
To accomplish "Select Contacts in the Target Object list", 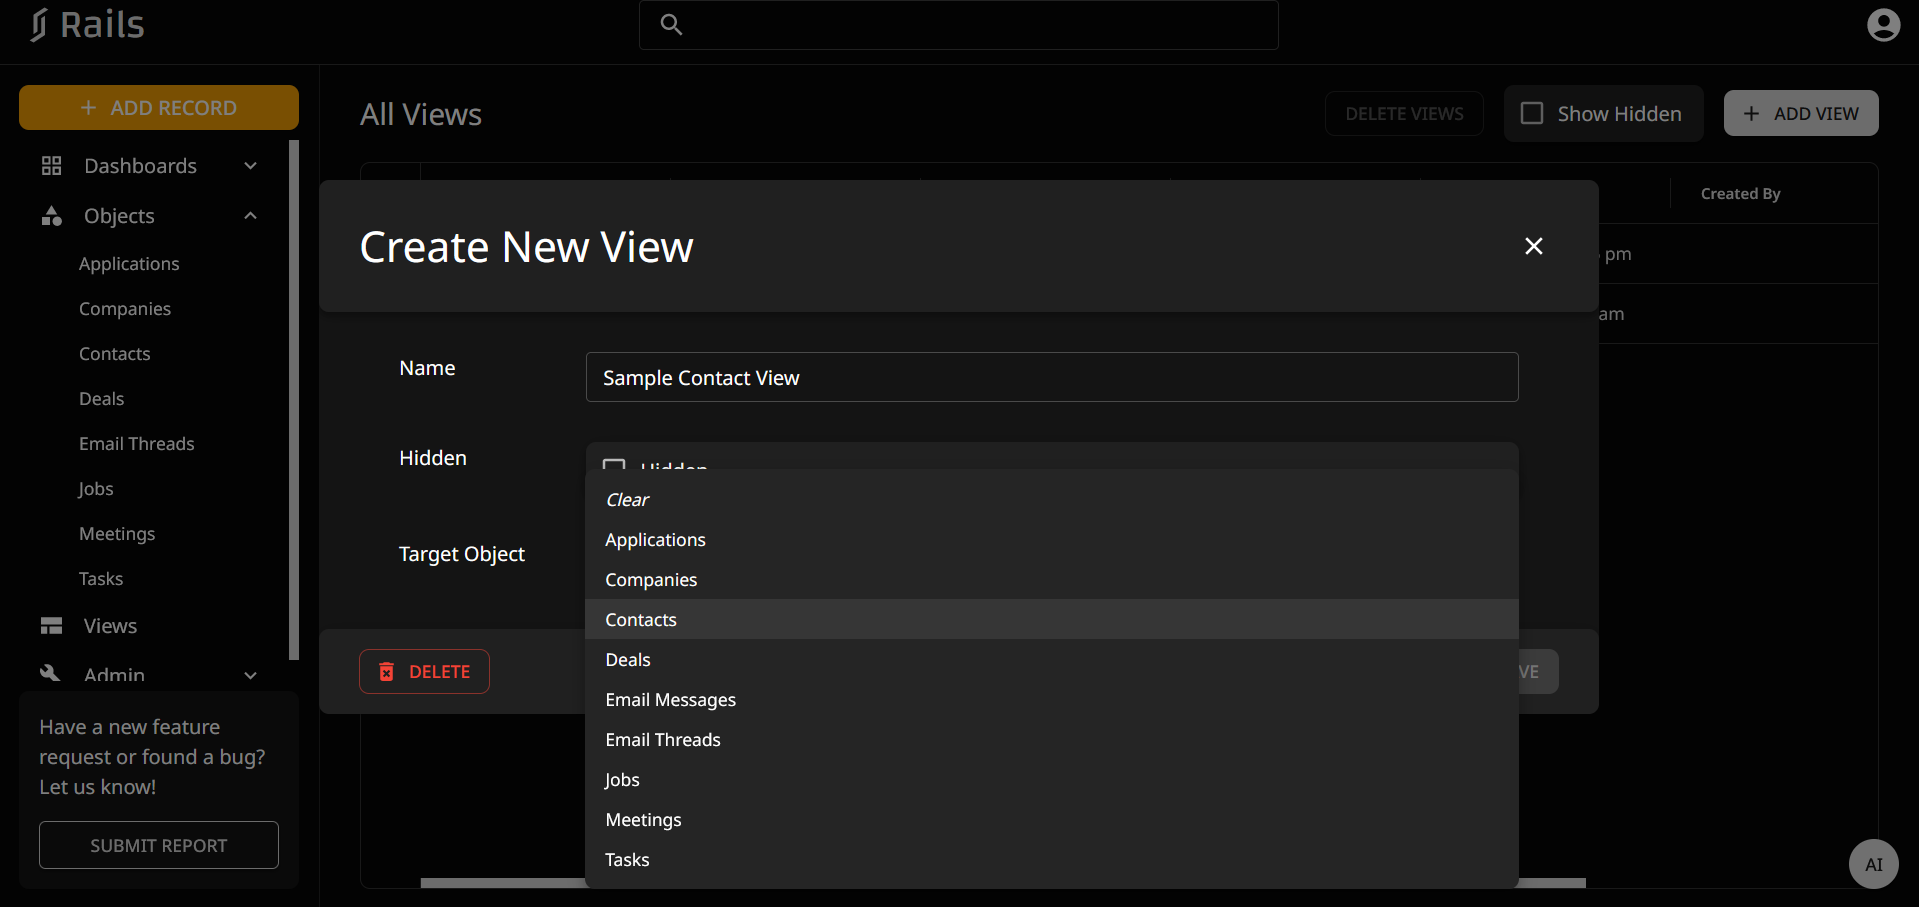I will coord(641,620).
